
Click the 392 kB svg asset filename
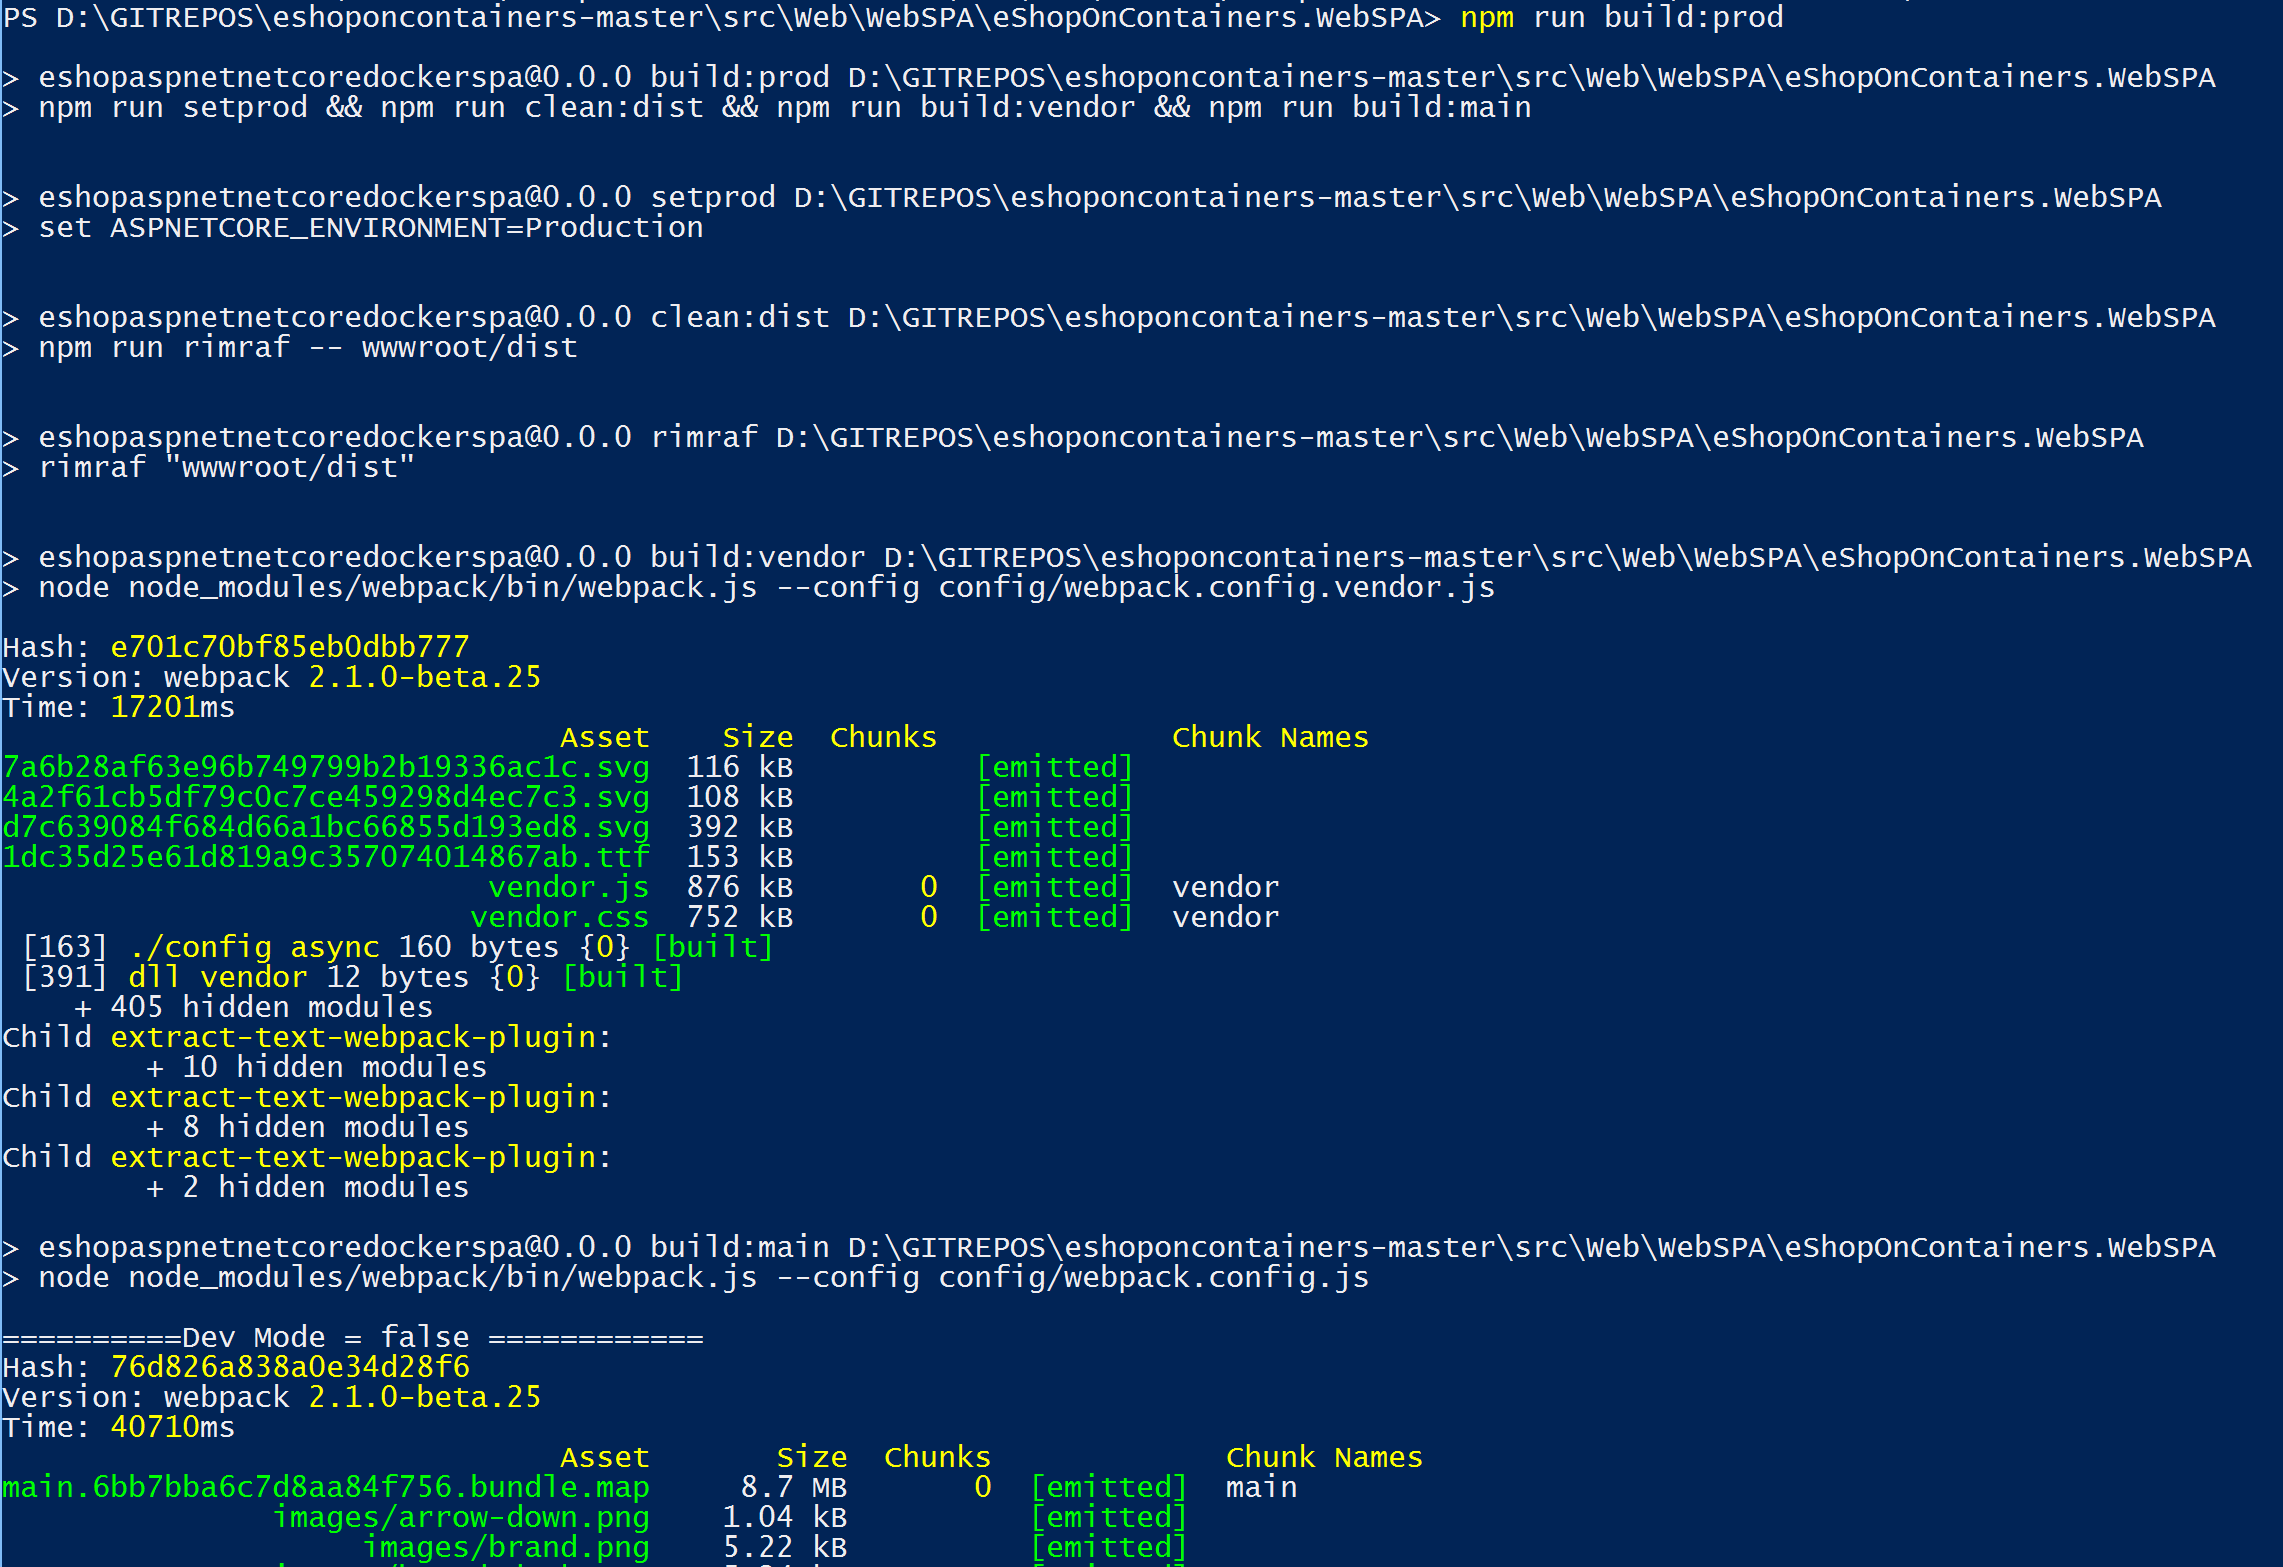tap(326, 827)
